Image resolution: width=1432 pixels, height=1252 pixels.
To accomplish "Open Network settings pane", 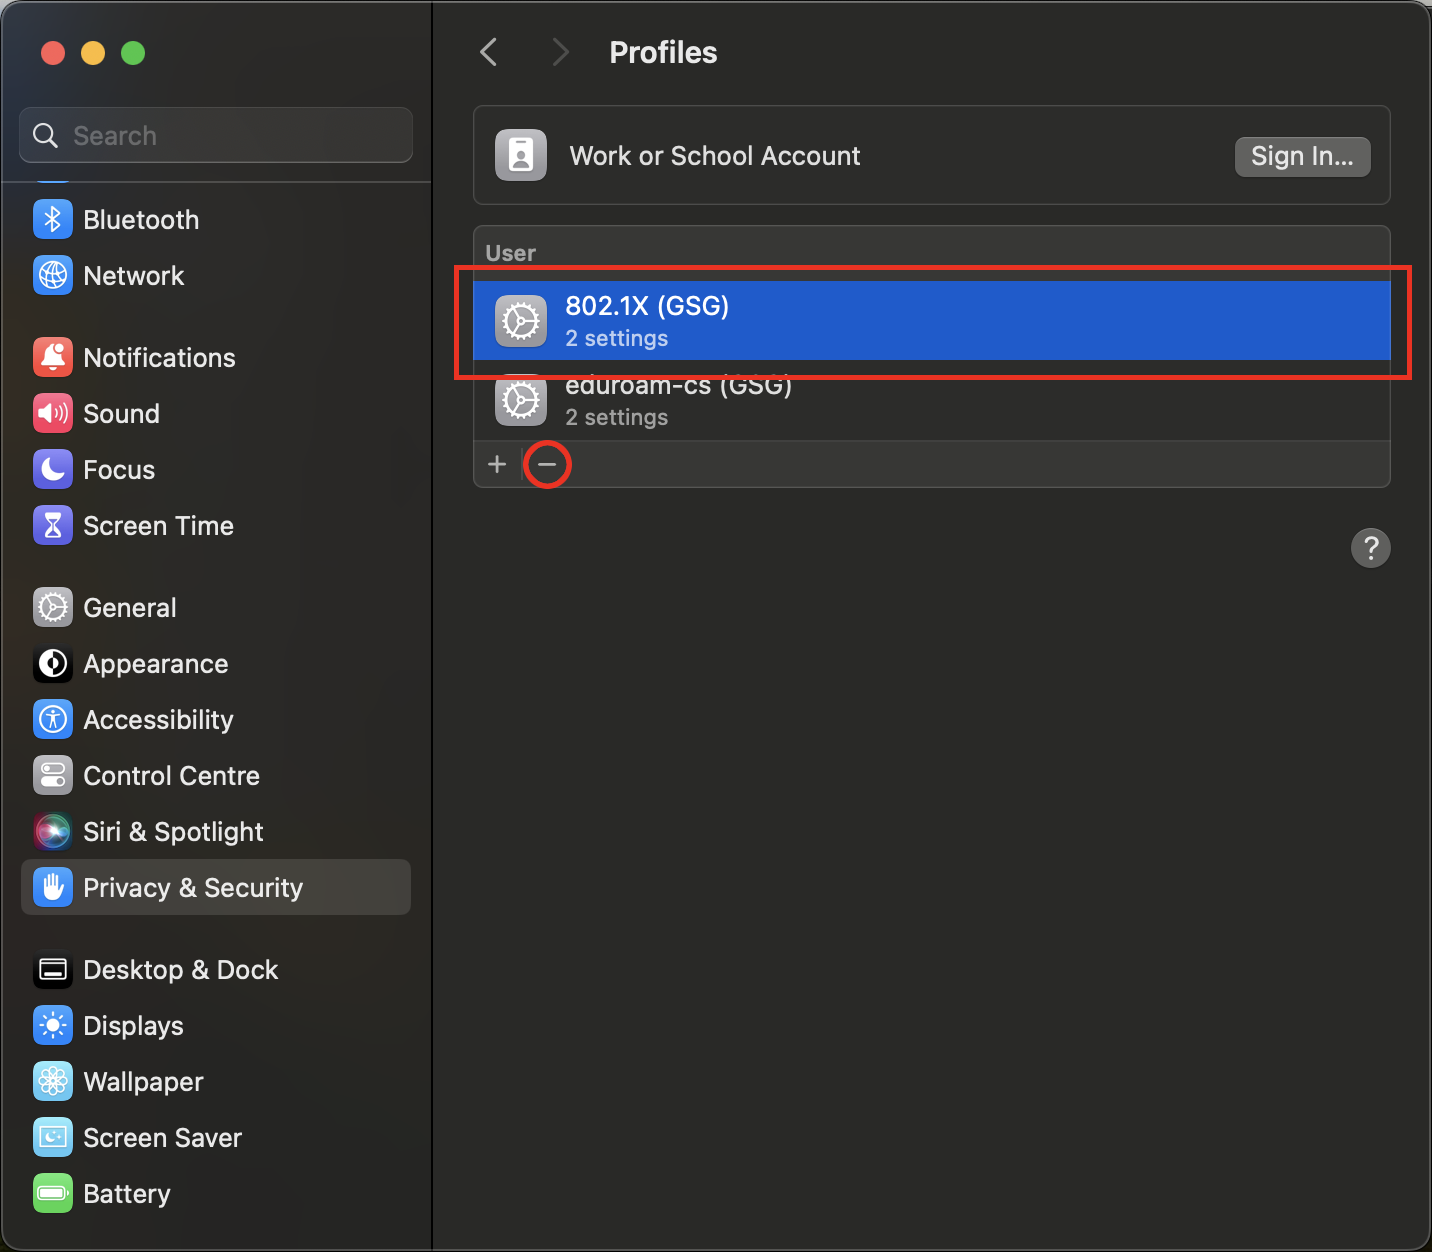I will (x=133, y=276).
